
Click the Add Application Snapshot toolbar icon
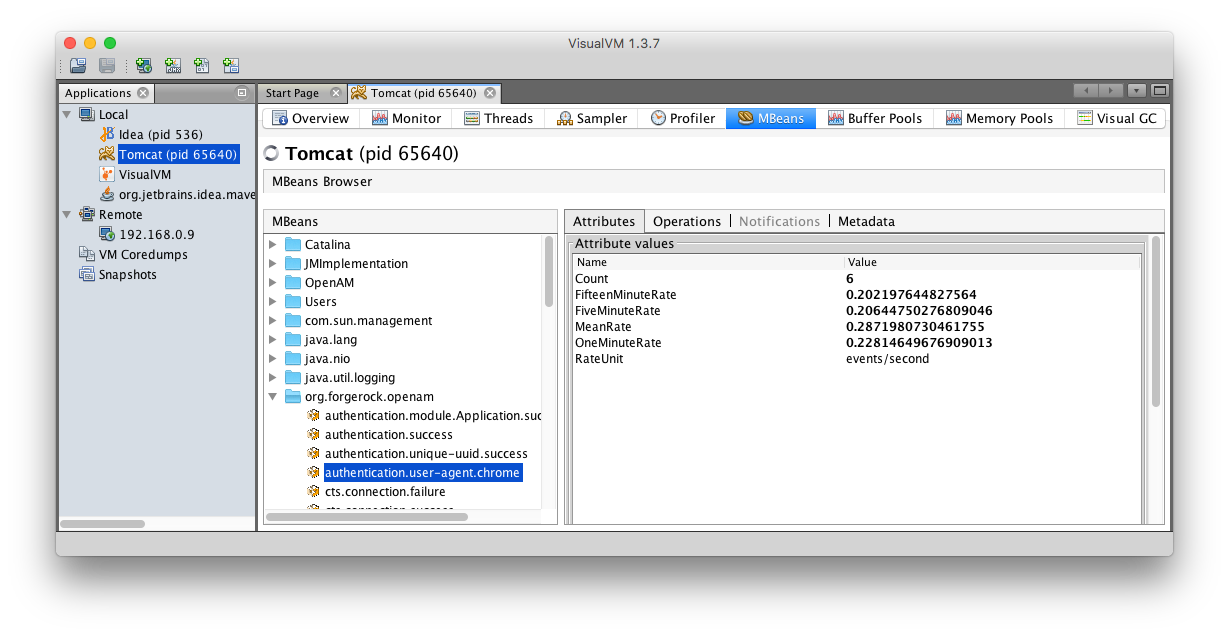click(231, 66)
